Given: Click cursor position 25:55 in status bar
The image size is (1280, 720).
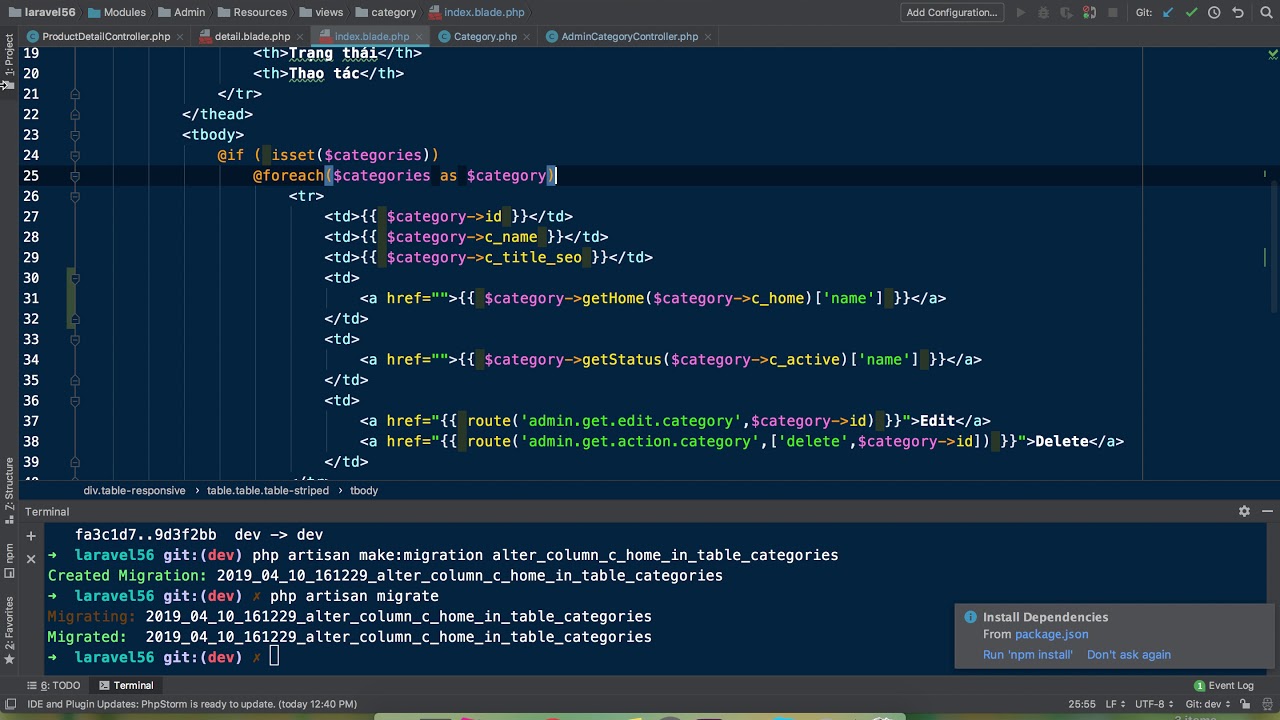Looking at the screenshot, I should [x=1082, y=704].
